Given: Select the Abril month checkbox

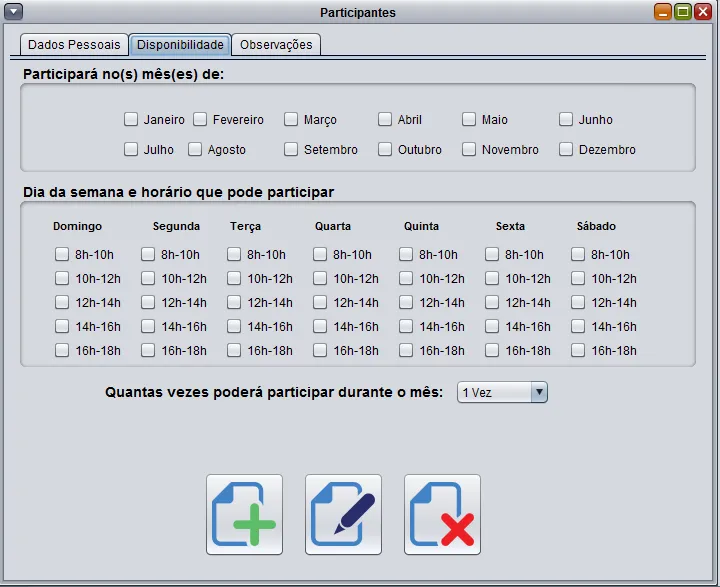Looking at the screenshot, I should tap(385, 119).
